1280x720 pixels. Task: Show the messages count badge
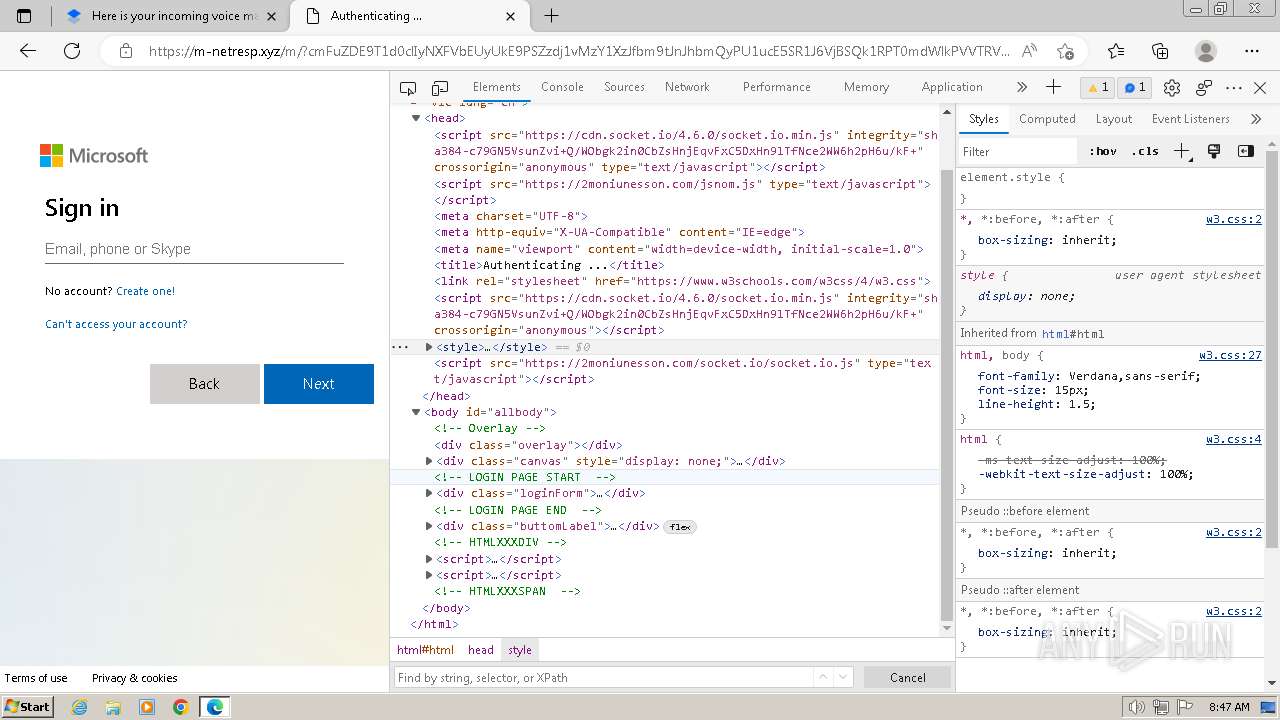[x=1135, y=88]
